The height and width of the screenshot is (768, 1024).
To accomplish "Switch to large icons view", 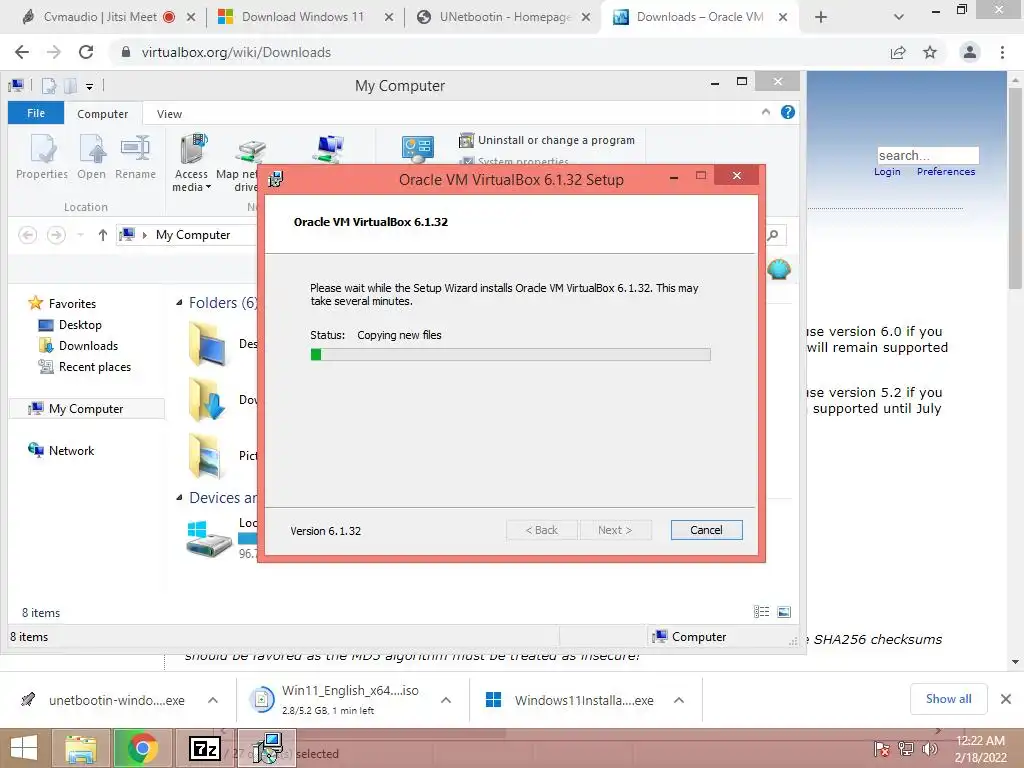I will click(x=784, y=611).
